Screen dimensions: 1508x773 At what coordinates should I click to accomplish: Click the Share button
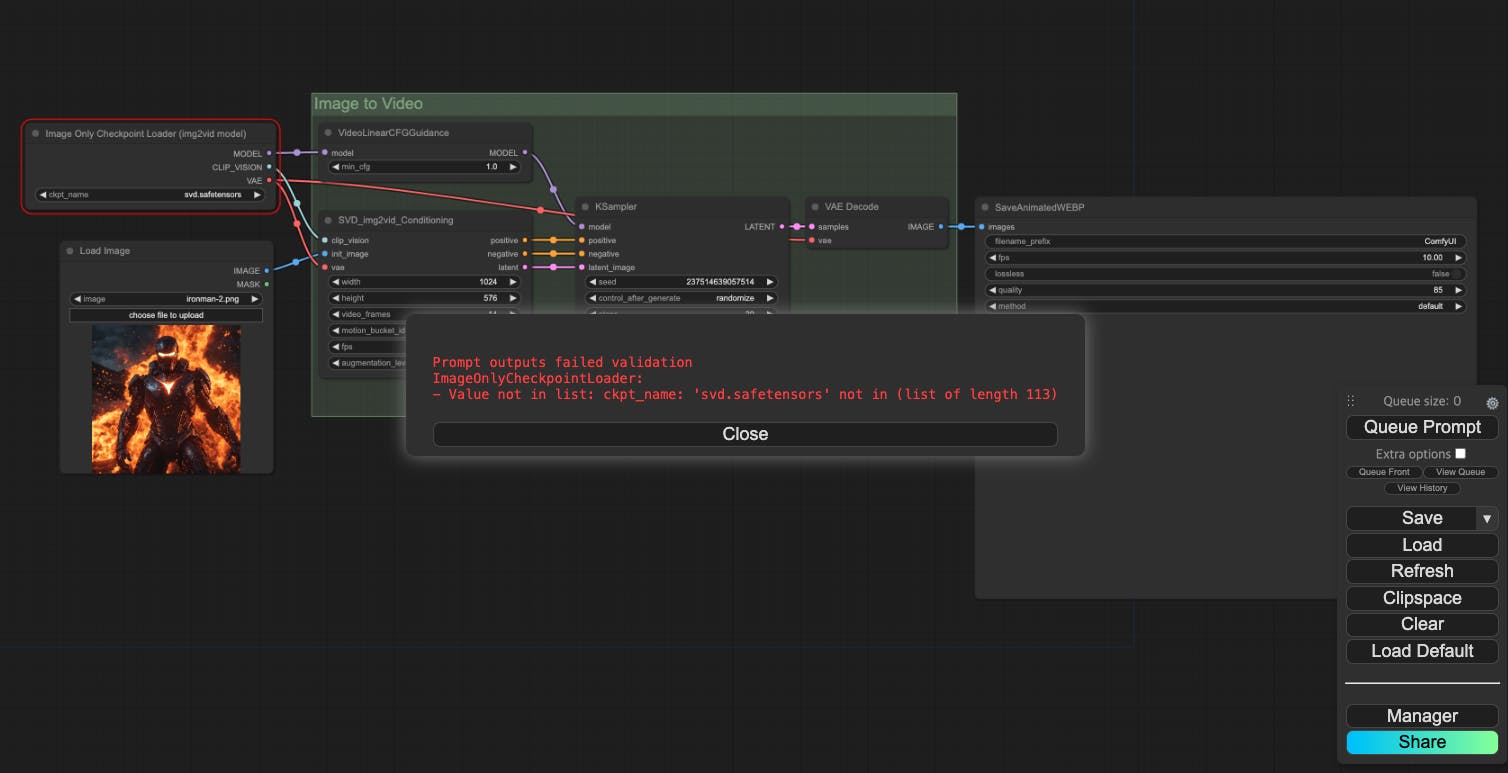[1422, 742]
